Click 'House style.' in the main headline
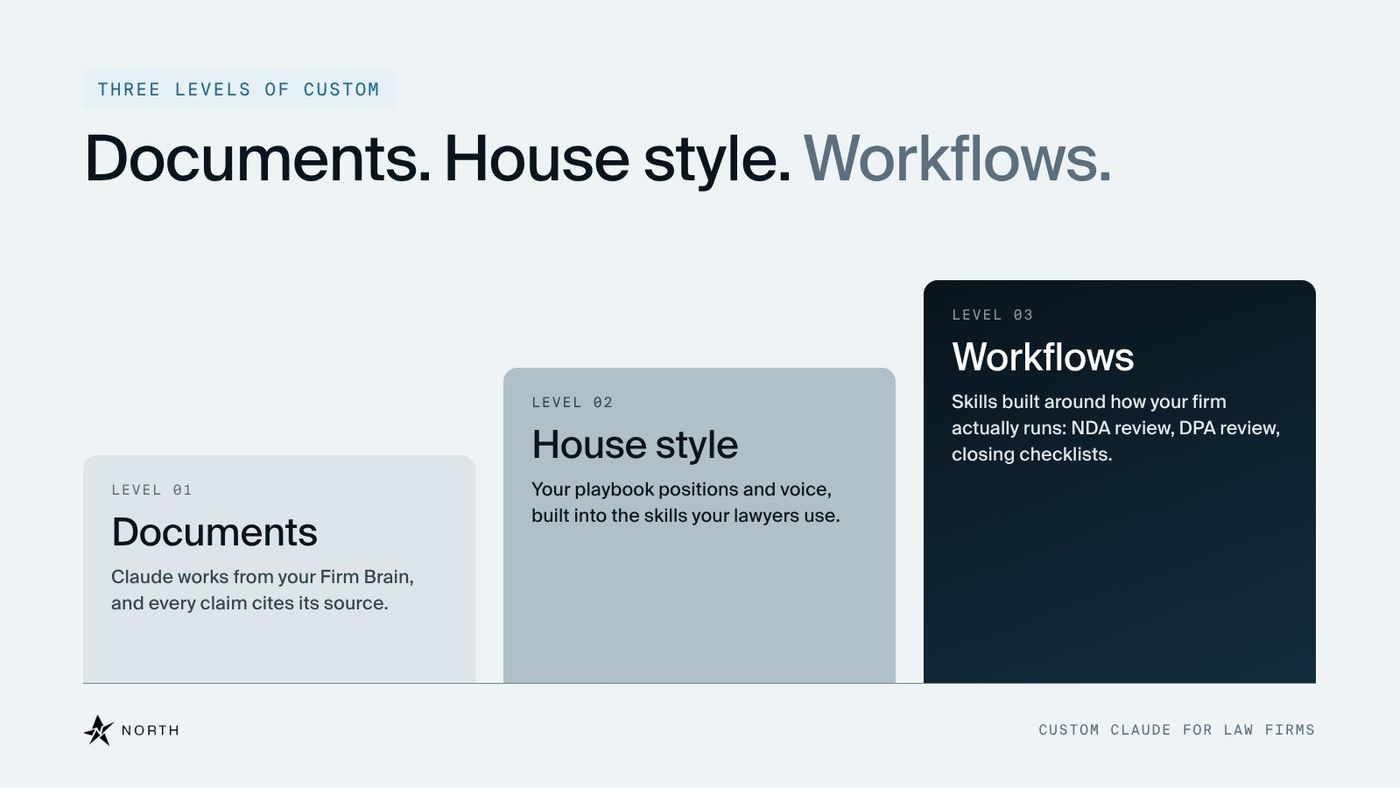The width and height of the screenshot is (1400, 788). 617,158
